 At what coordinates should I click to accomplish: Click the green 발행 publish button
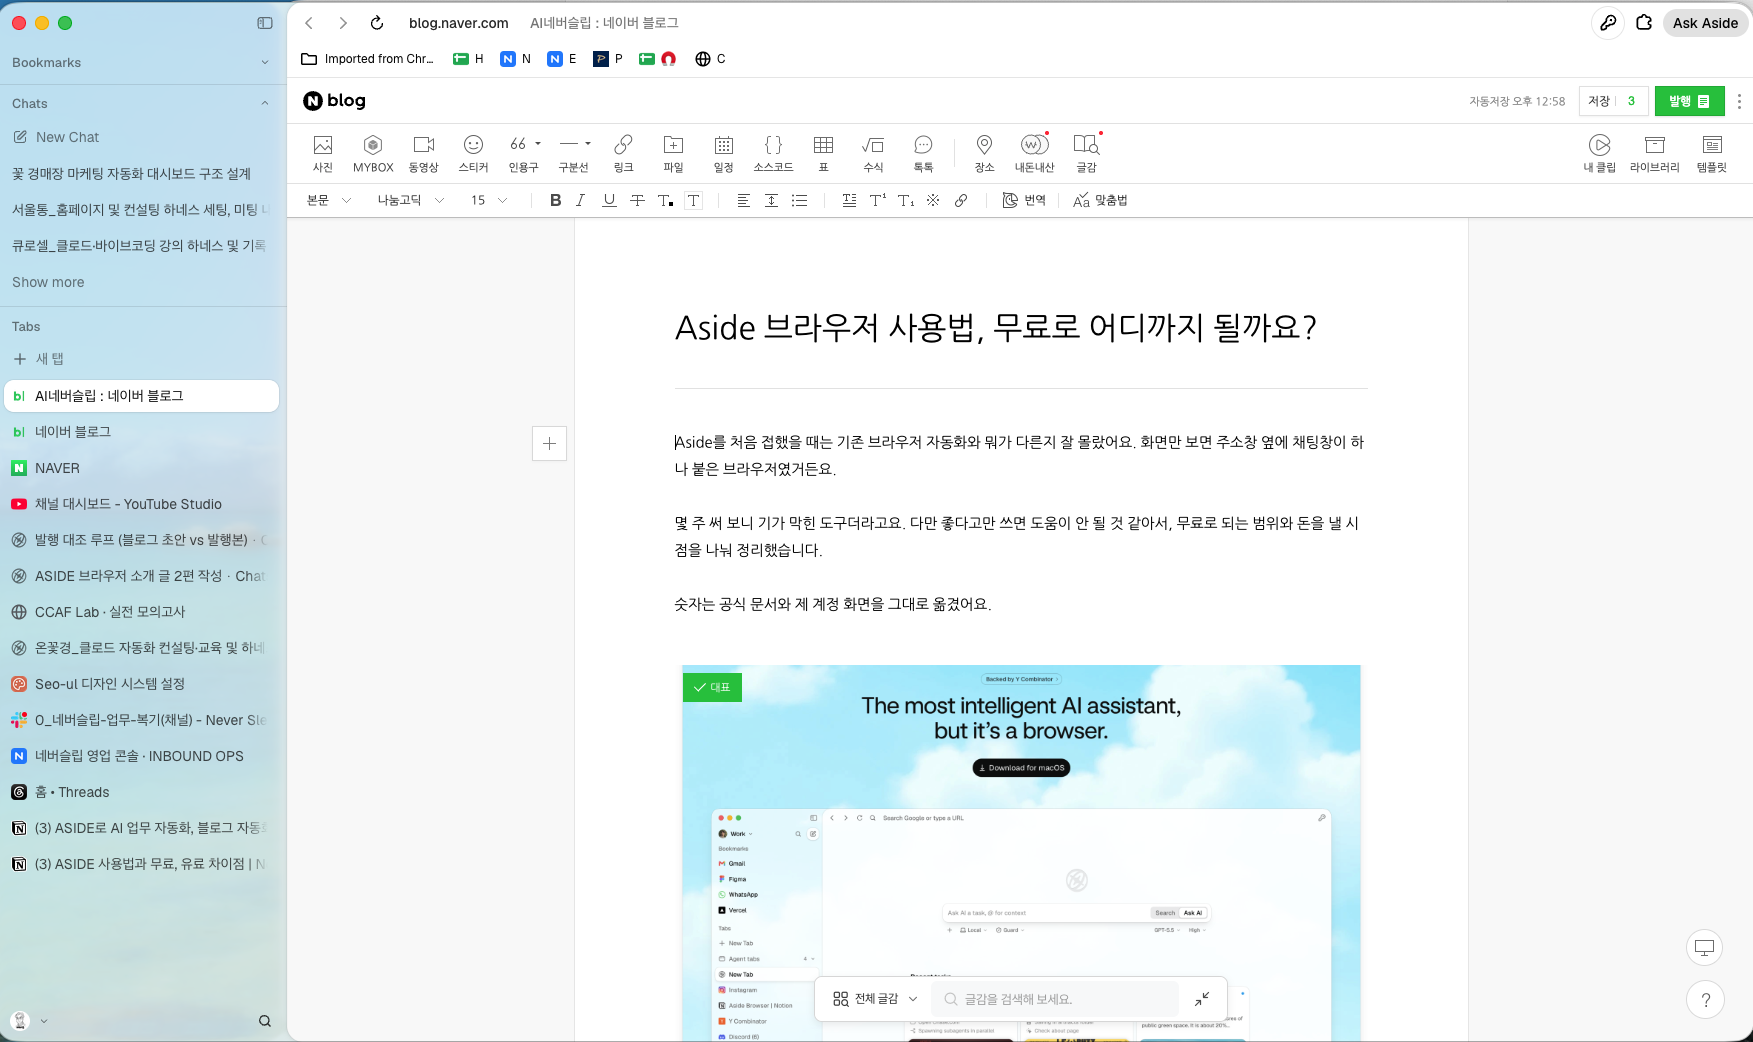coord(1689,101)
